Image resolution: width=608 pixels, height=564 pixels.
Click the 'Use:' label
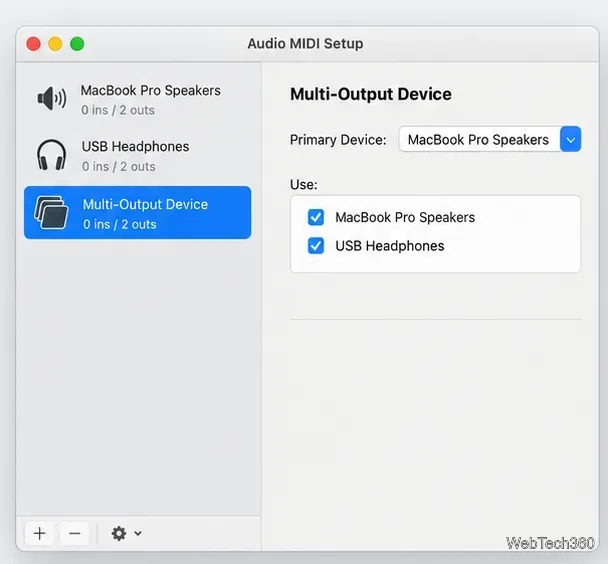(304, 185)
